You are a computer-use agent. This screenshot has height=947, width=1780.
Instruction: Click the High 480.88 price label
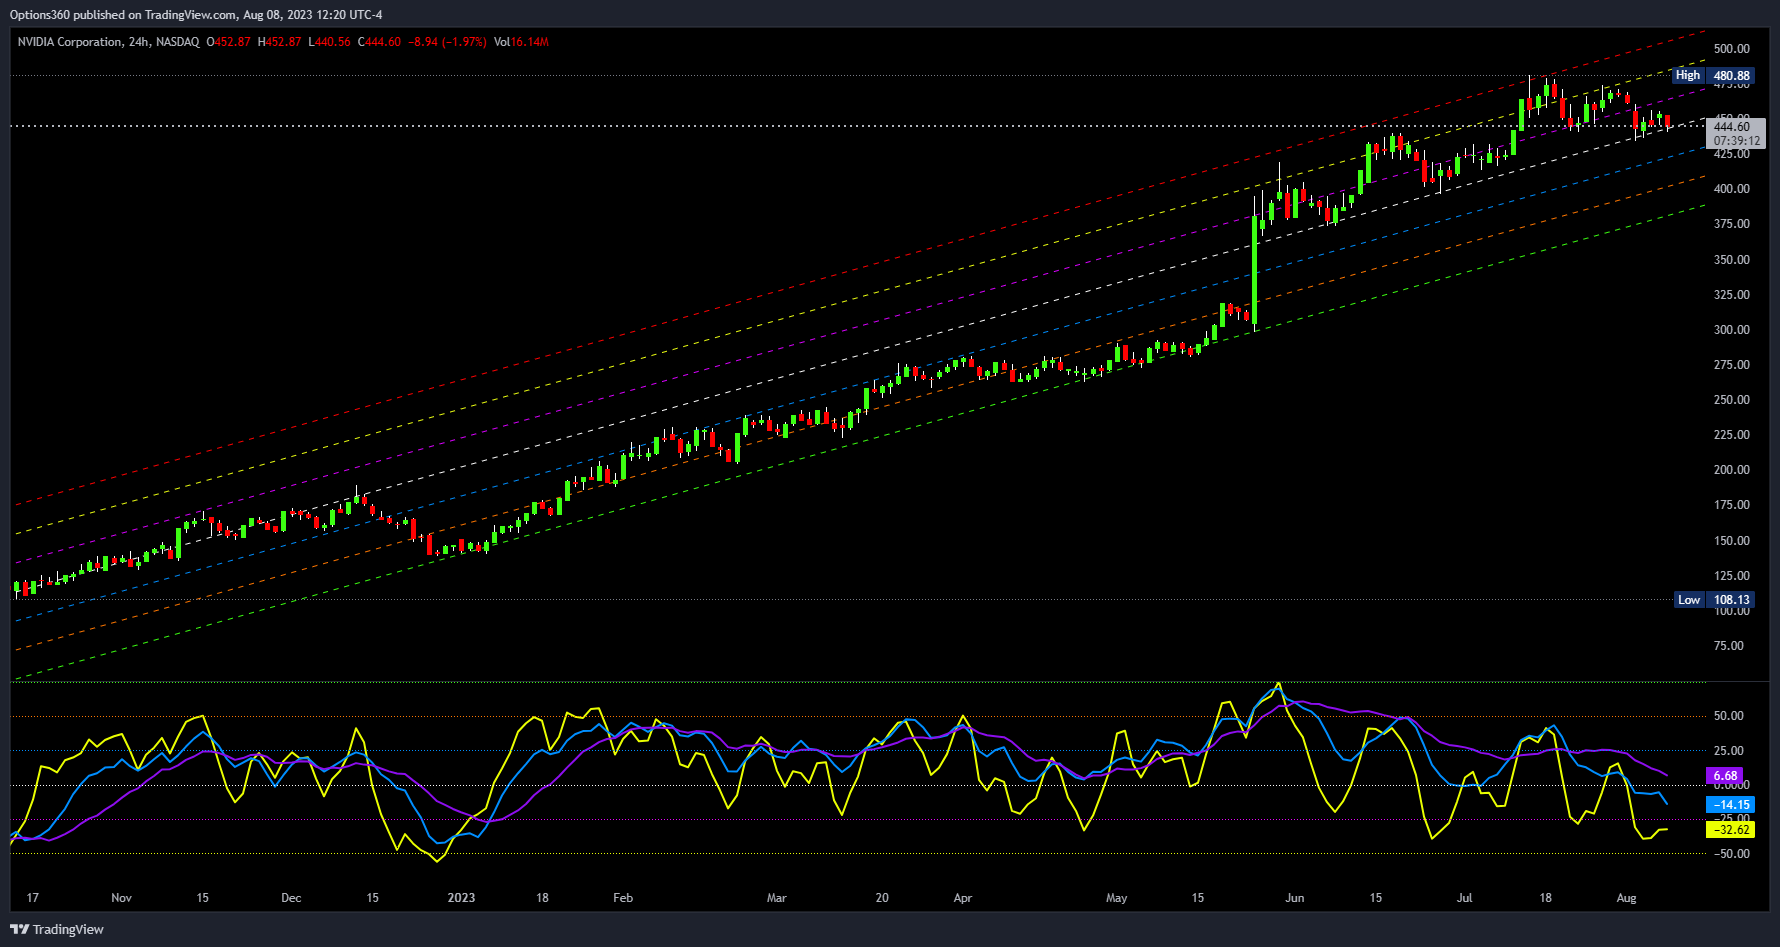1713,75
